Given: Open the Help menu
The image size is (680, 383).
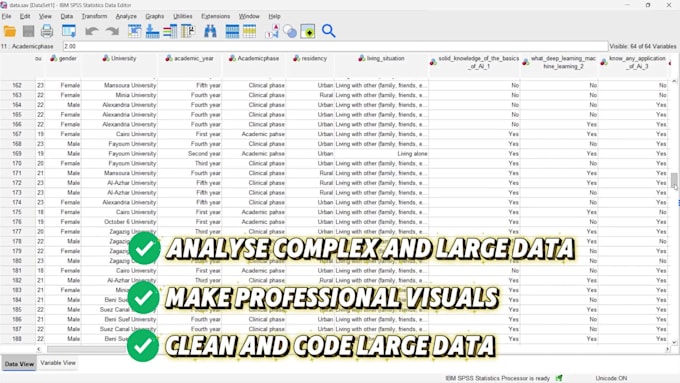Looking at the screenshot, I should (x=274, y=16).
